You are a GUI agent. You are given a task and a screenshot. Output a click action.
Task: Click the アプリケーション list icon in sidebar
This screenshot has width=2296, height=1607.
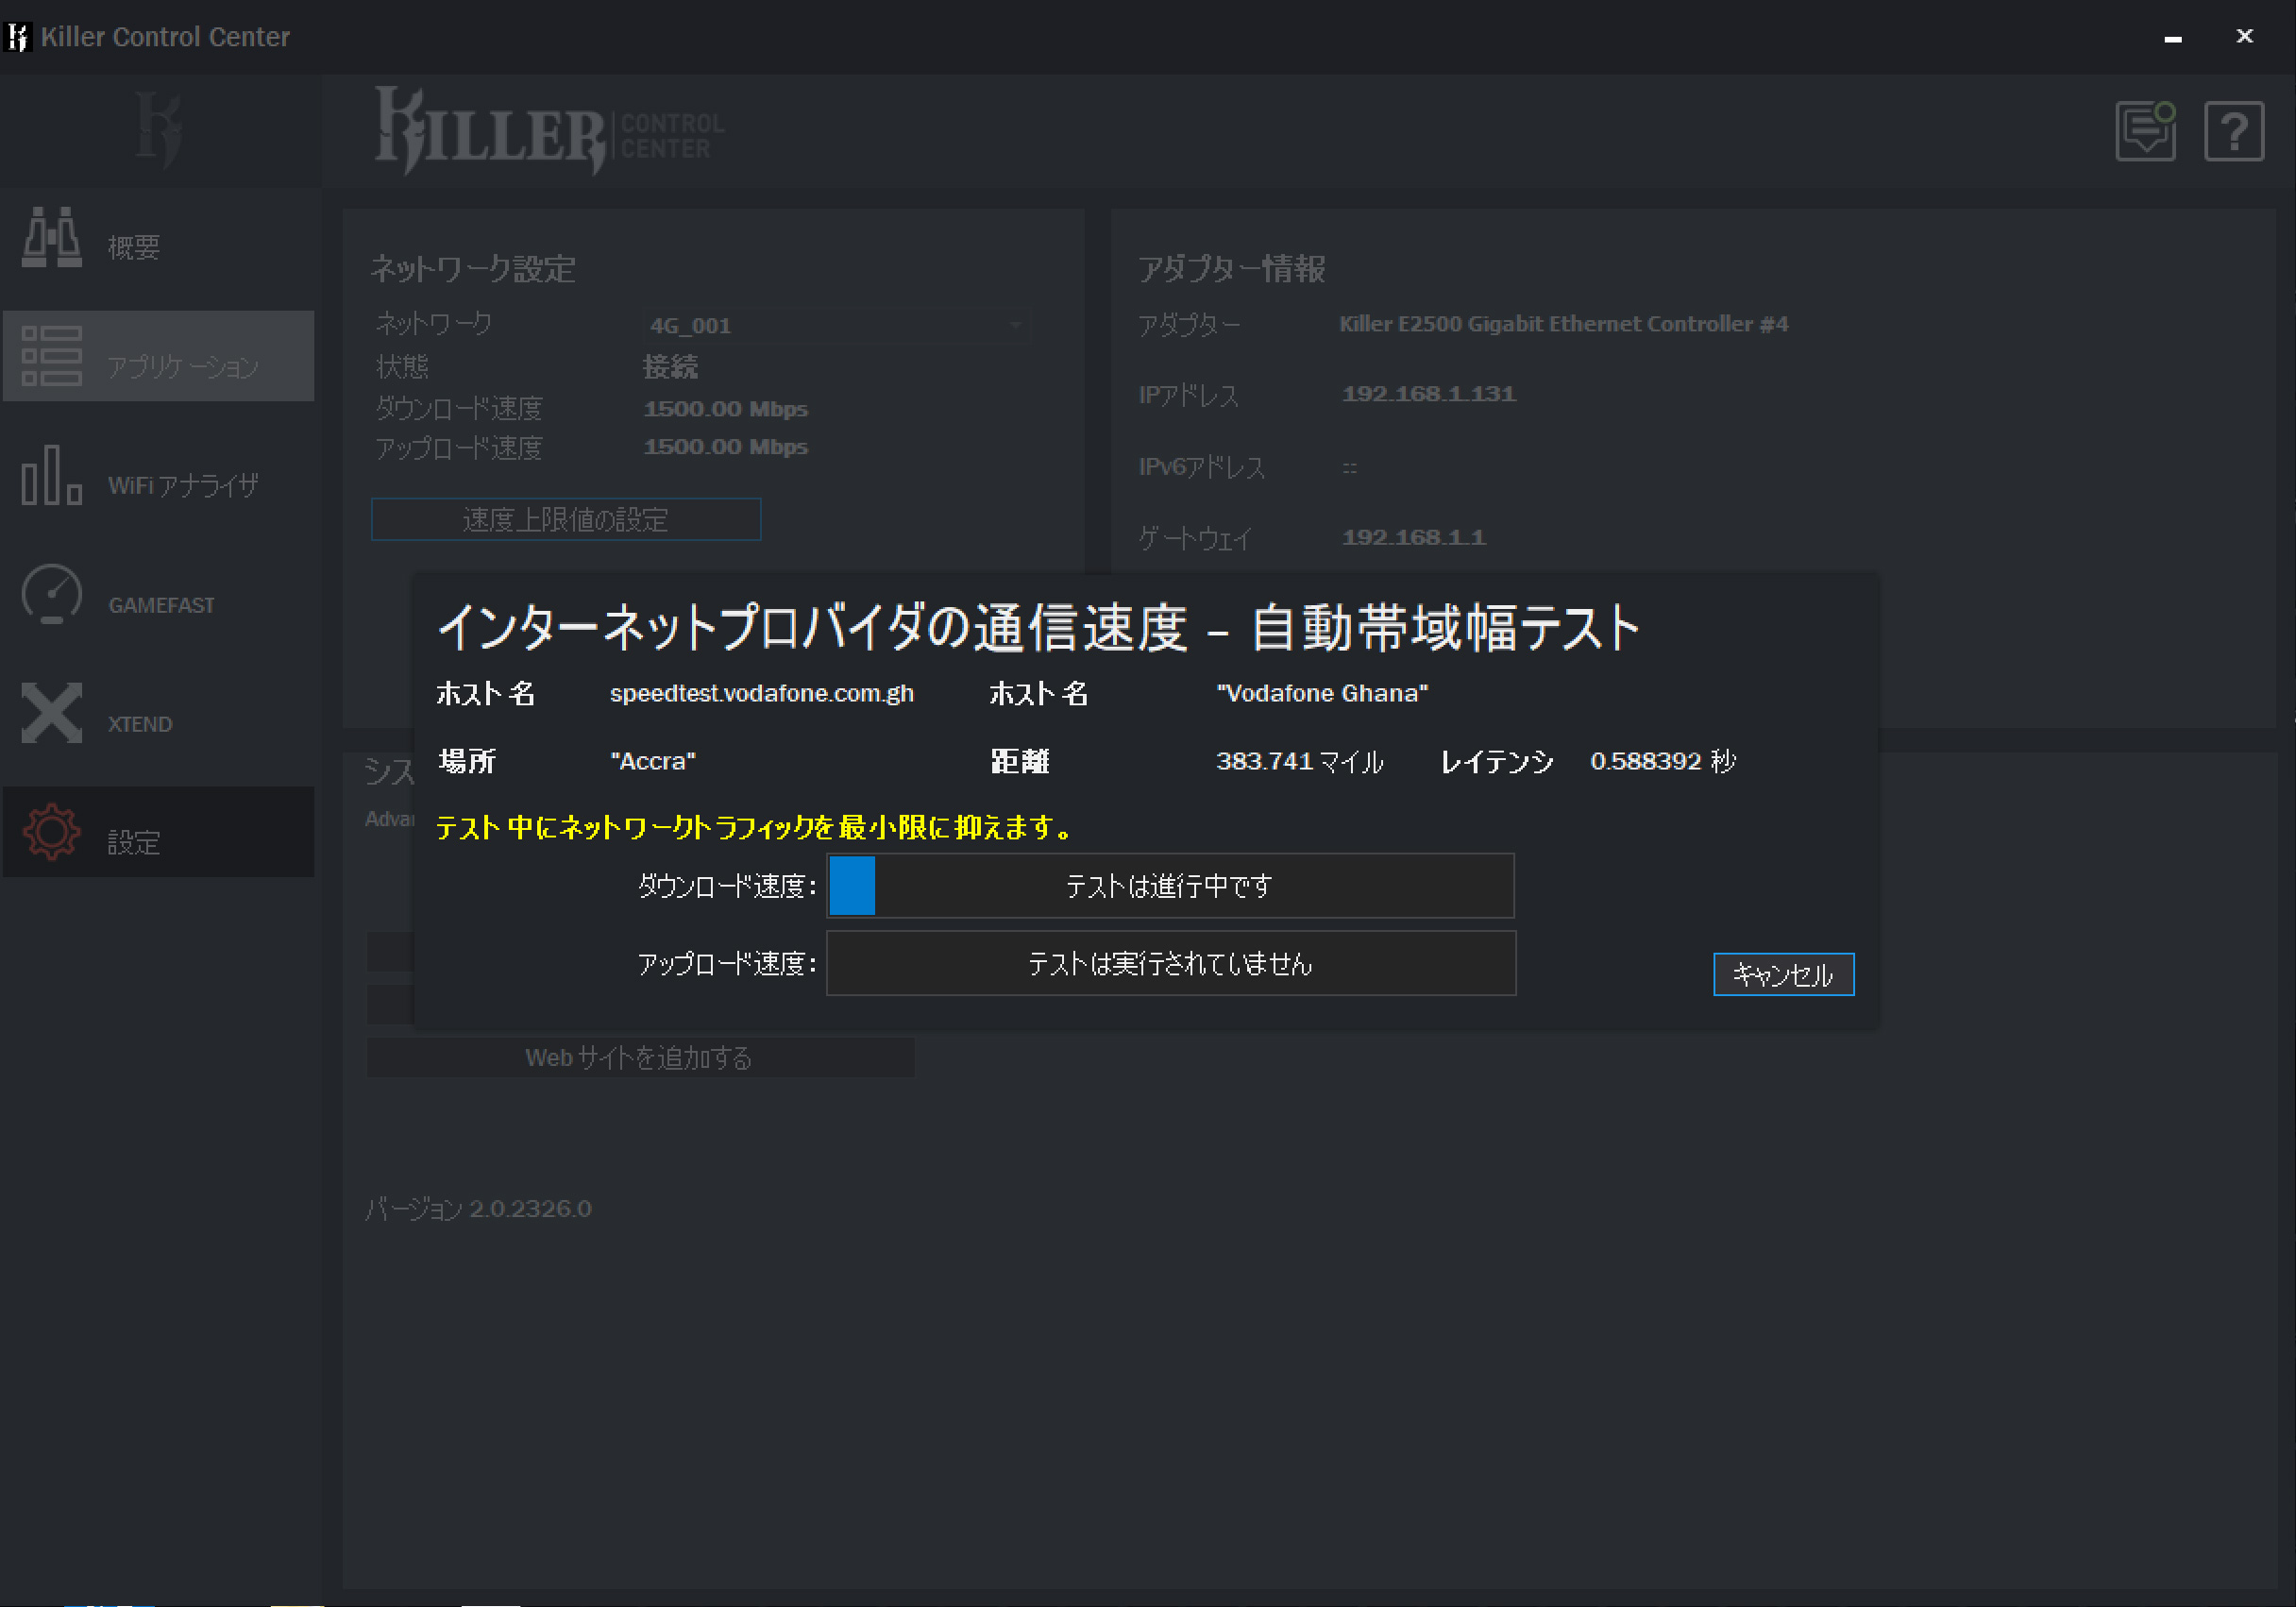tap(52, 356)
